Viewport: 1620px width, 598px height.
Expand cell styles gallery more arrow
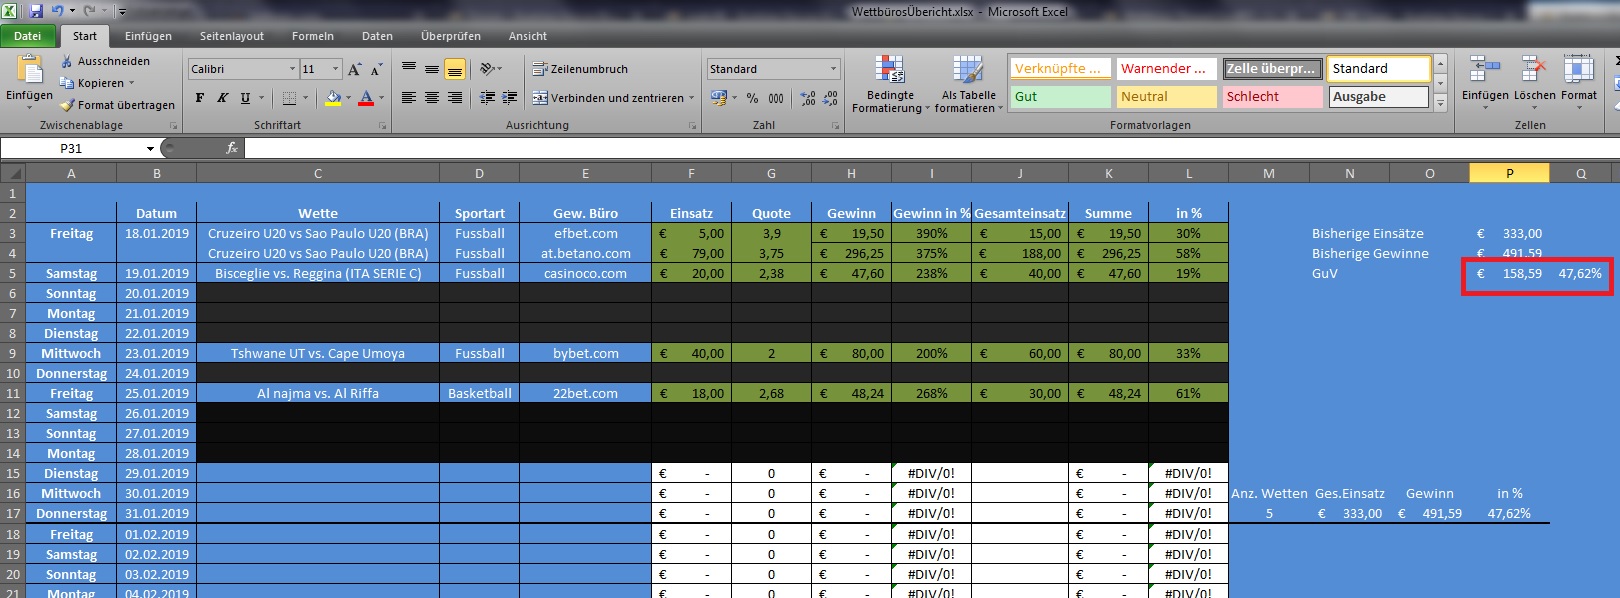point(1440,103)
